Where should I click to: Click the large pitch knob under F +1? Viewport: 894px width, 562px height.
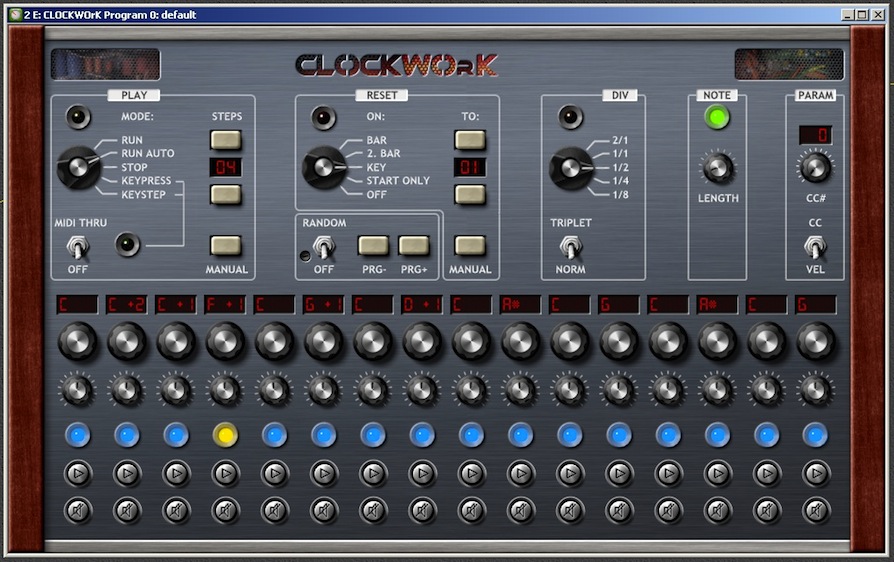(x=225, y=341)
